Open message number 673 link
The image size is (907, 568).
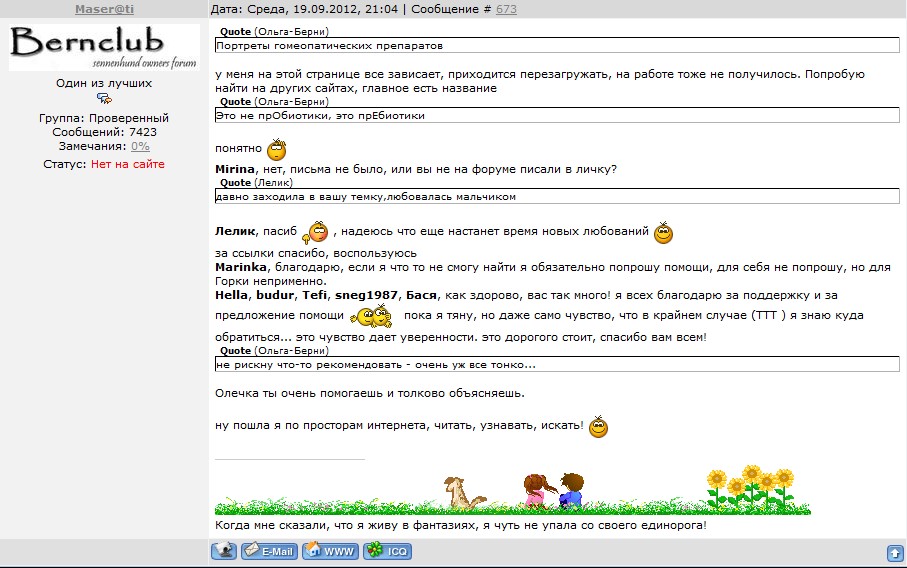tap(506, 9)
